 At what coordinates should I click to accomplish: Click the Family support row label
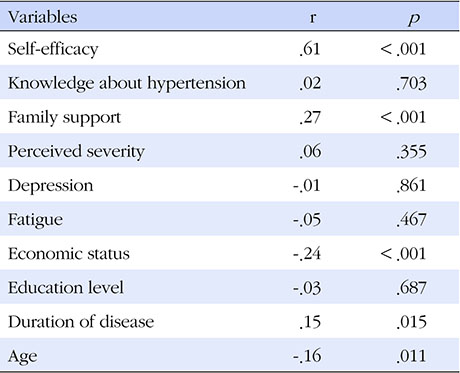[64, 118]
